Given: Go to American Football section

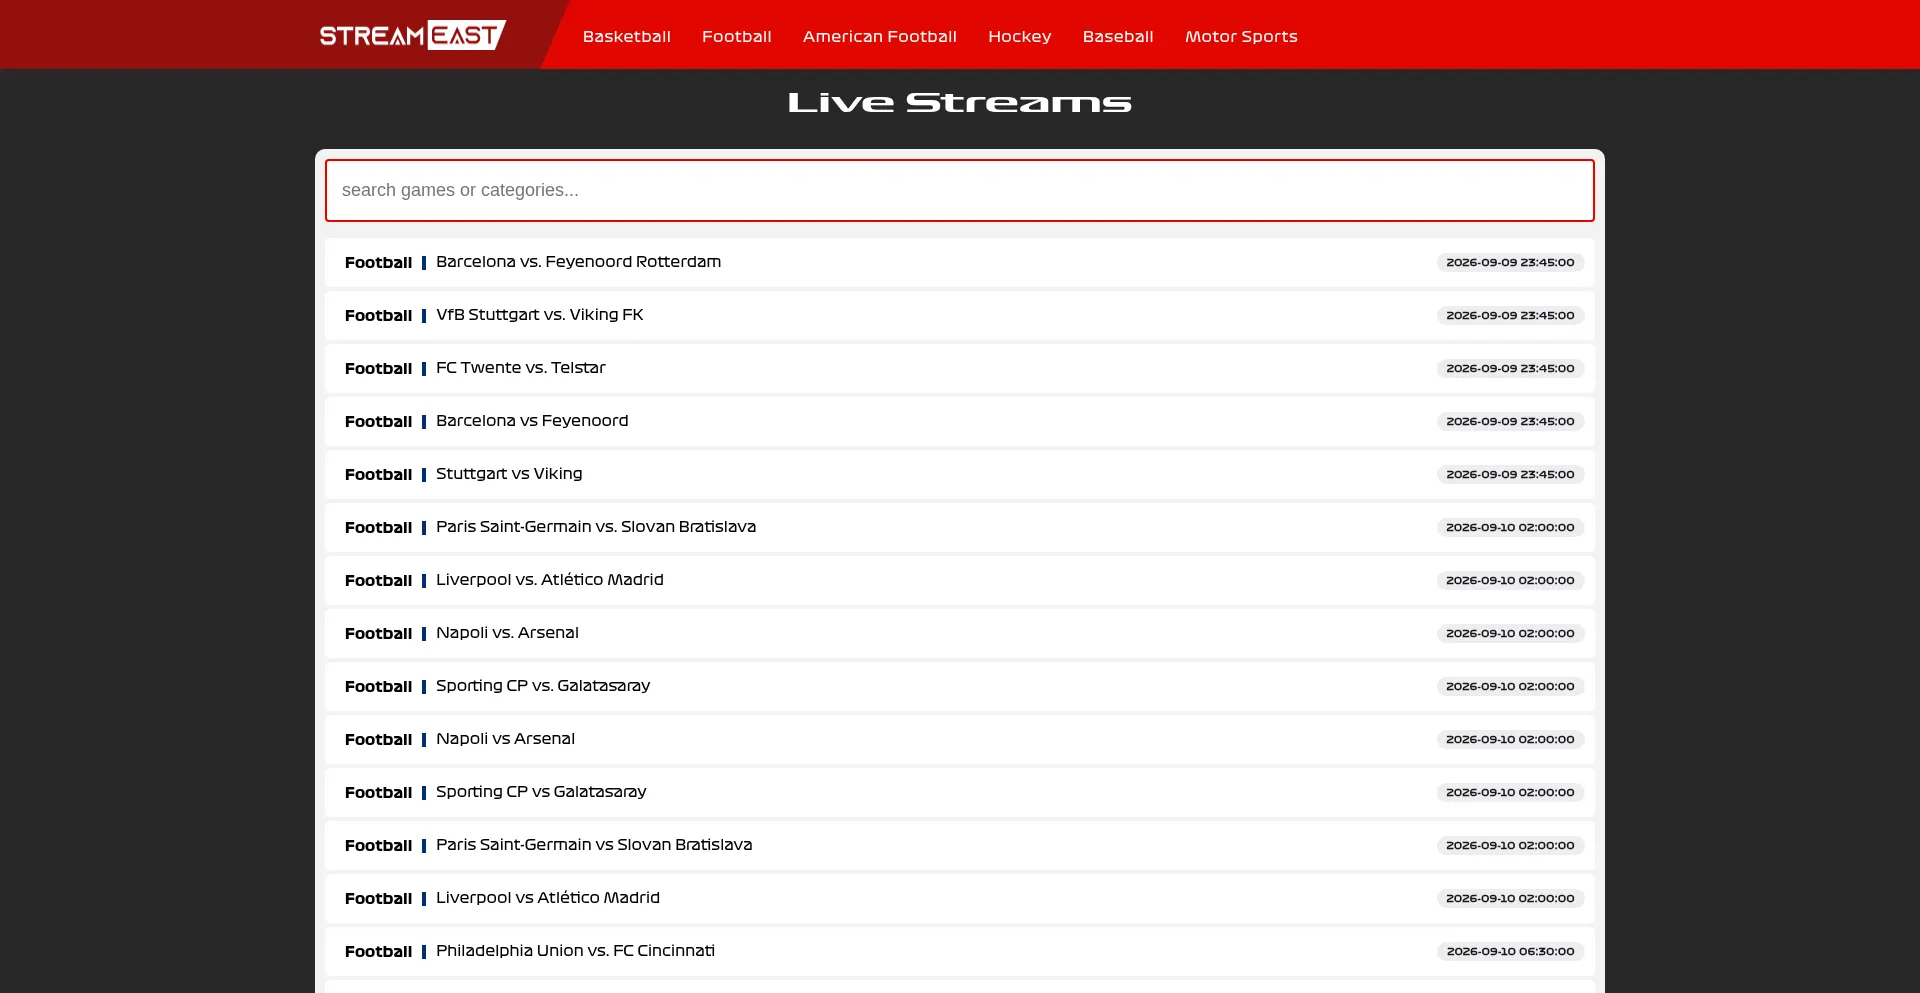Looking at the screenshot, I should [x=880, y=37].
